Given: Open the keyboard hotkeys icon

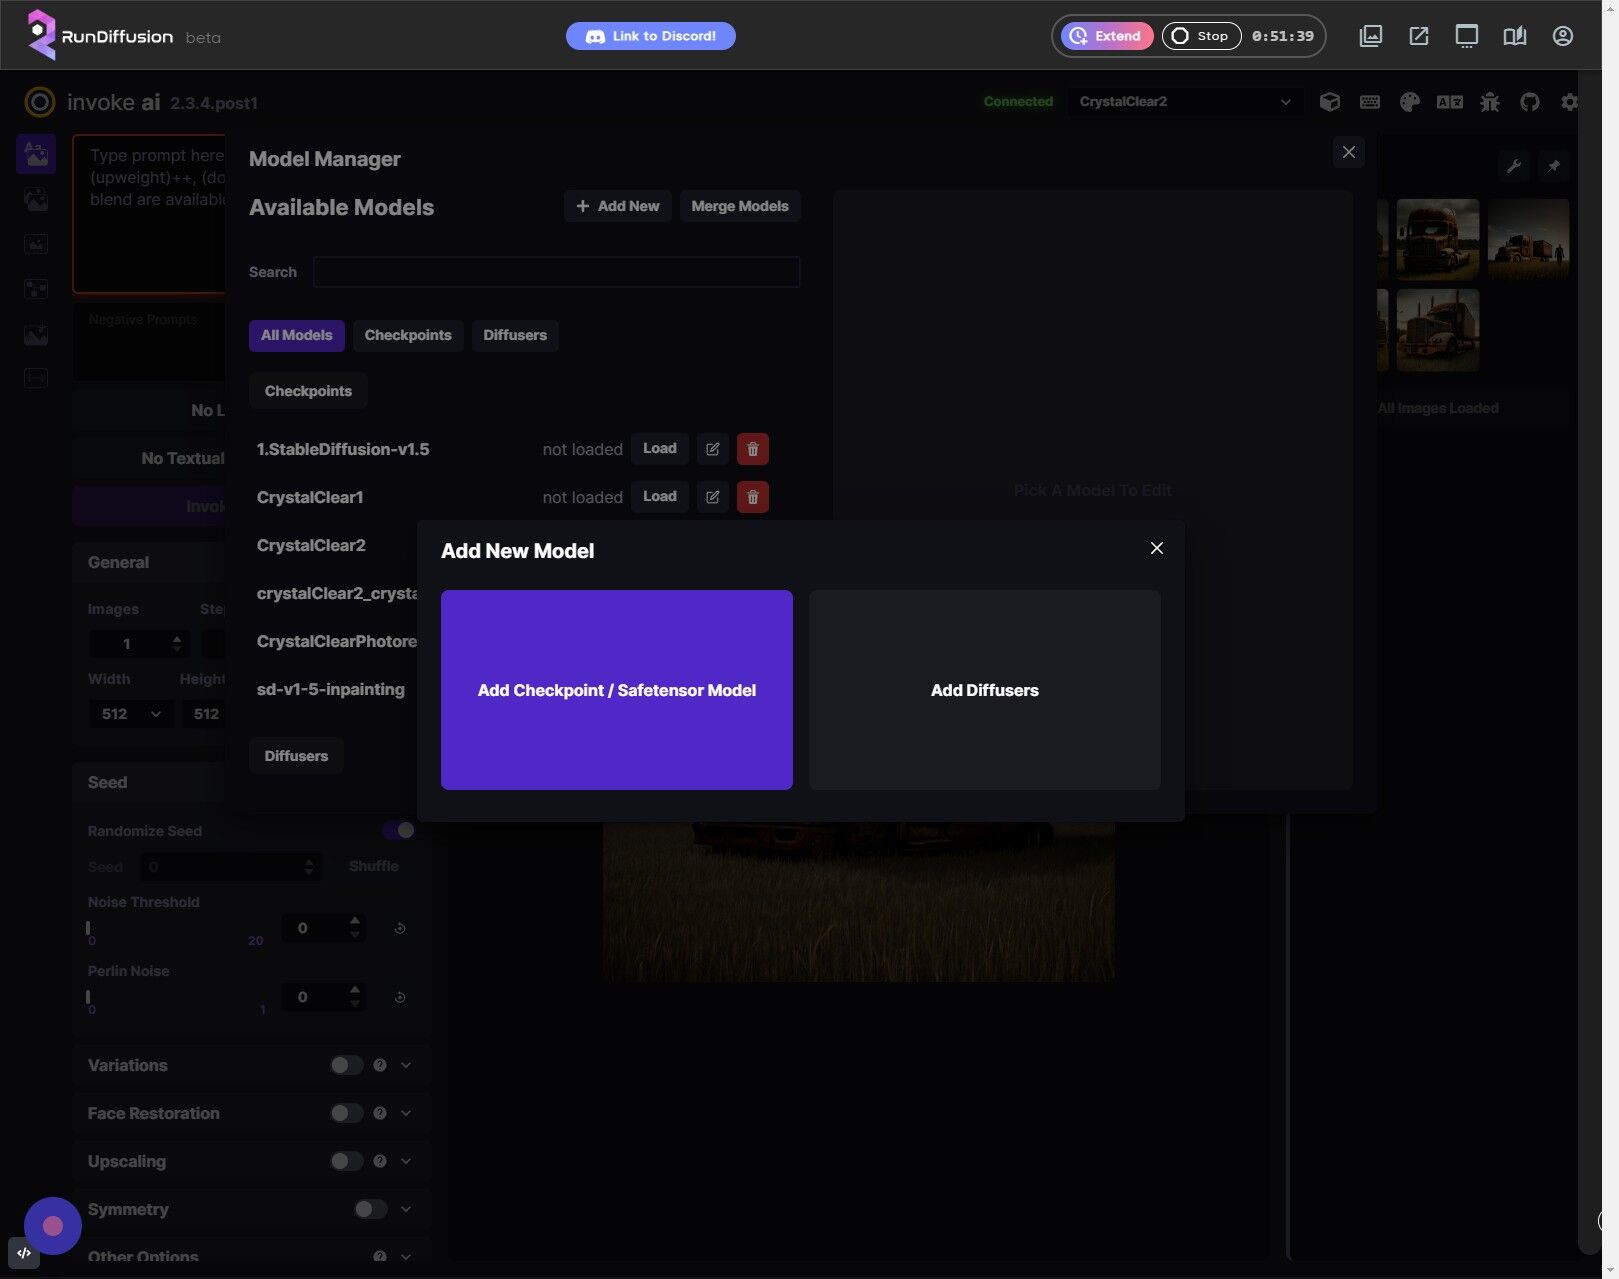Looking at the screenshot, I should tap(1369, 102).
